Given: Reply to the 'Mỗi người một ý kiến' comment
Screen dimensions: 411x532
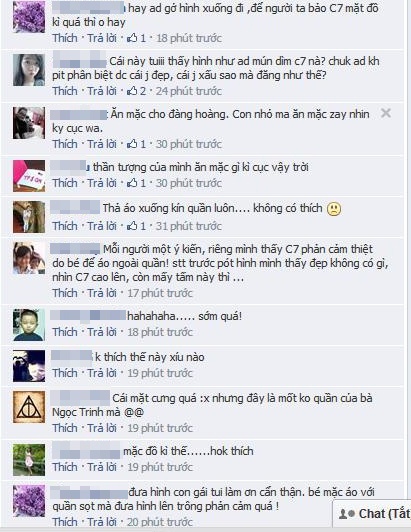Looking at the screenshot, I should click(x=102, y=293).
